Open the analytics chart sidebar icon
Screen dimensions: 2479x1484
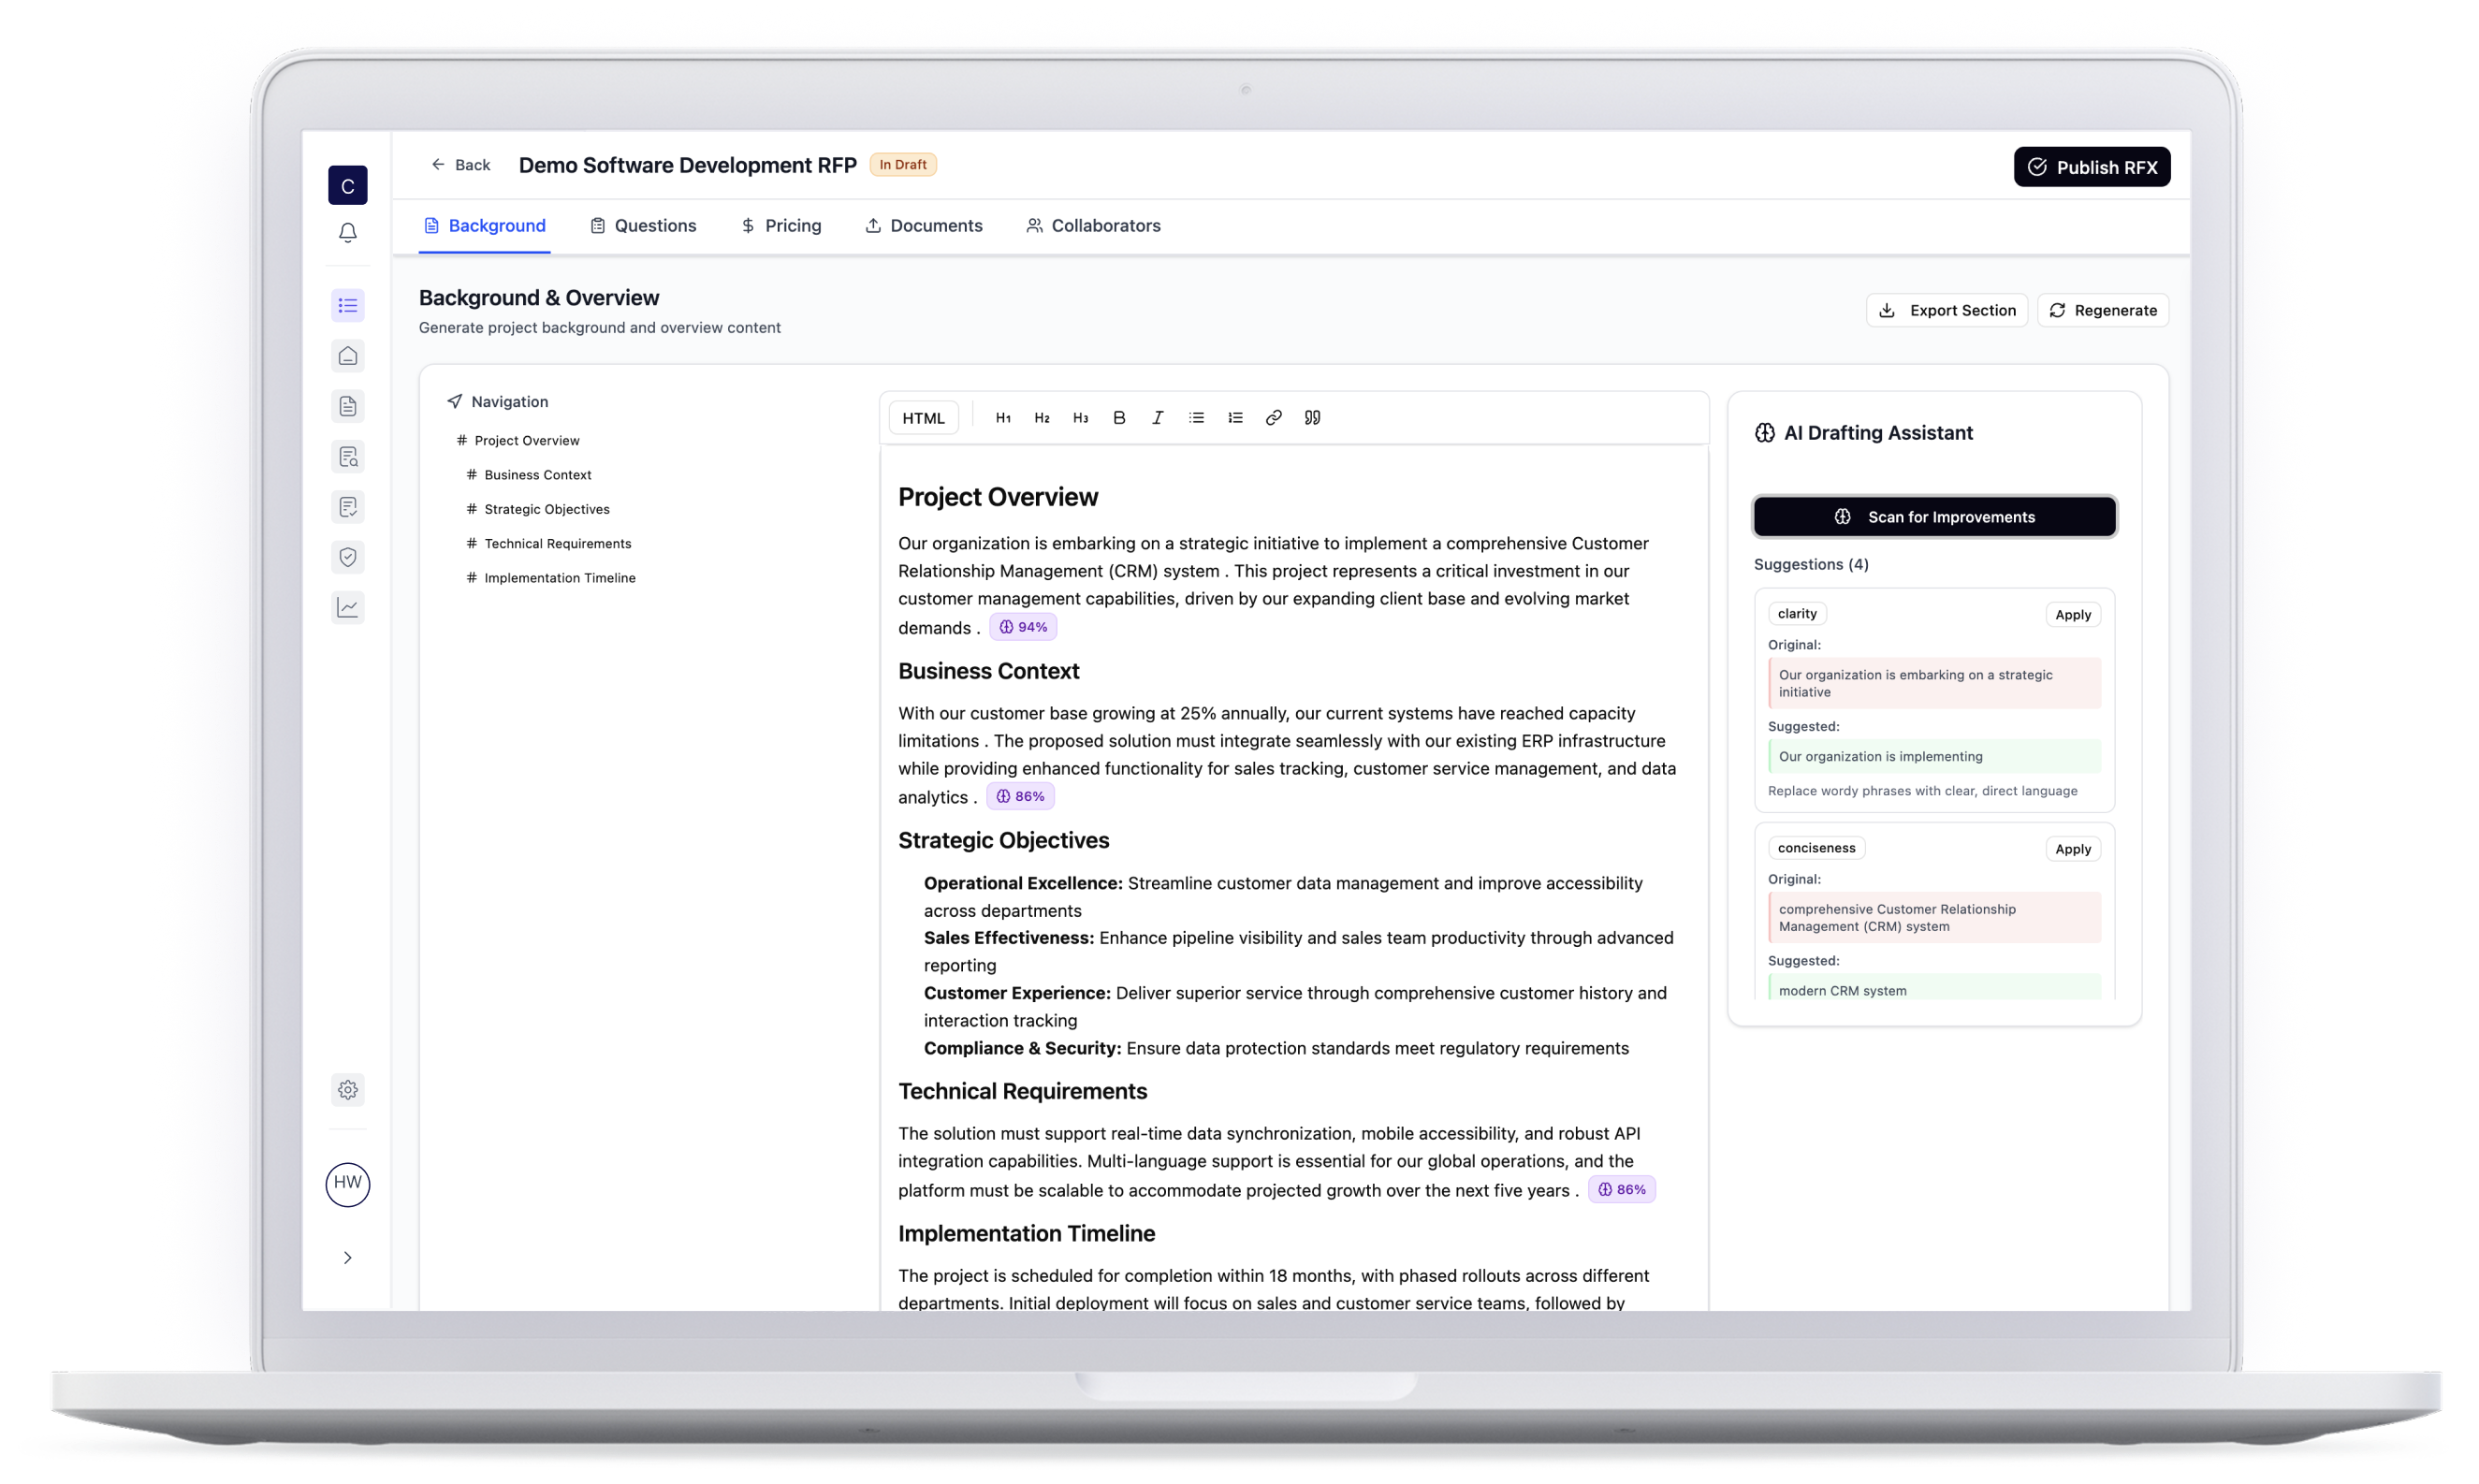[347, 607]
